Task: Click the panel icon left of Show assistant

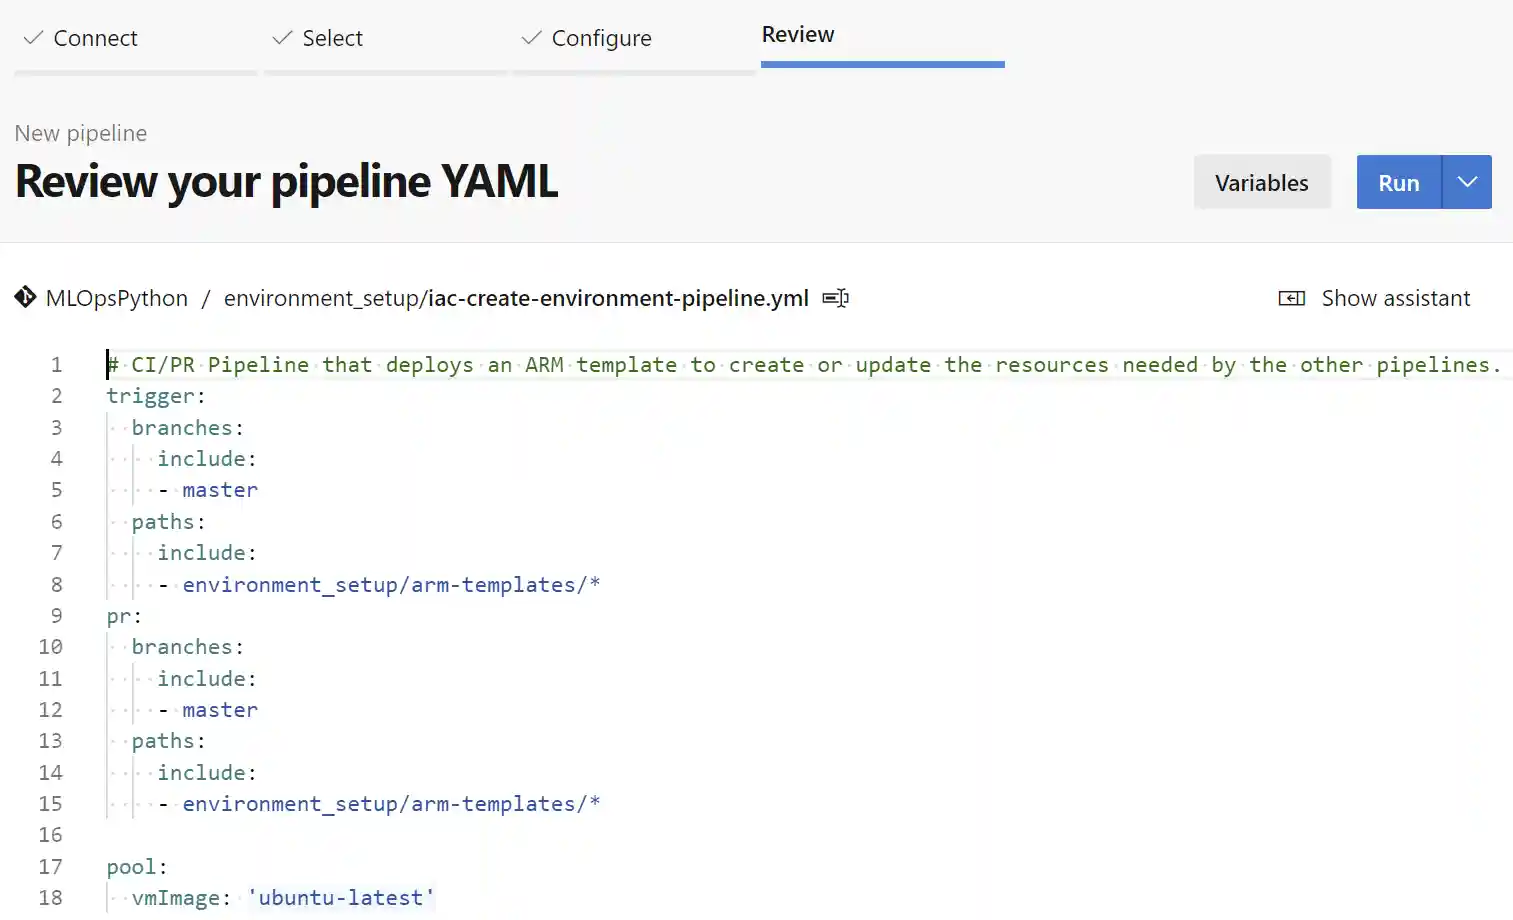Action: (x=1291, y=298)
